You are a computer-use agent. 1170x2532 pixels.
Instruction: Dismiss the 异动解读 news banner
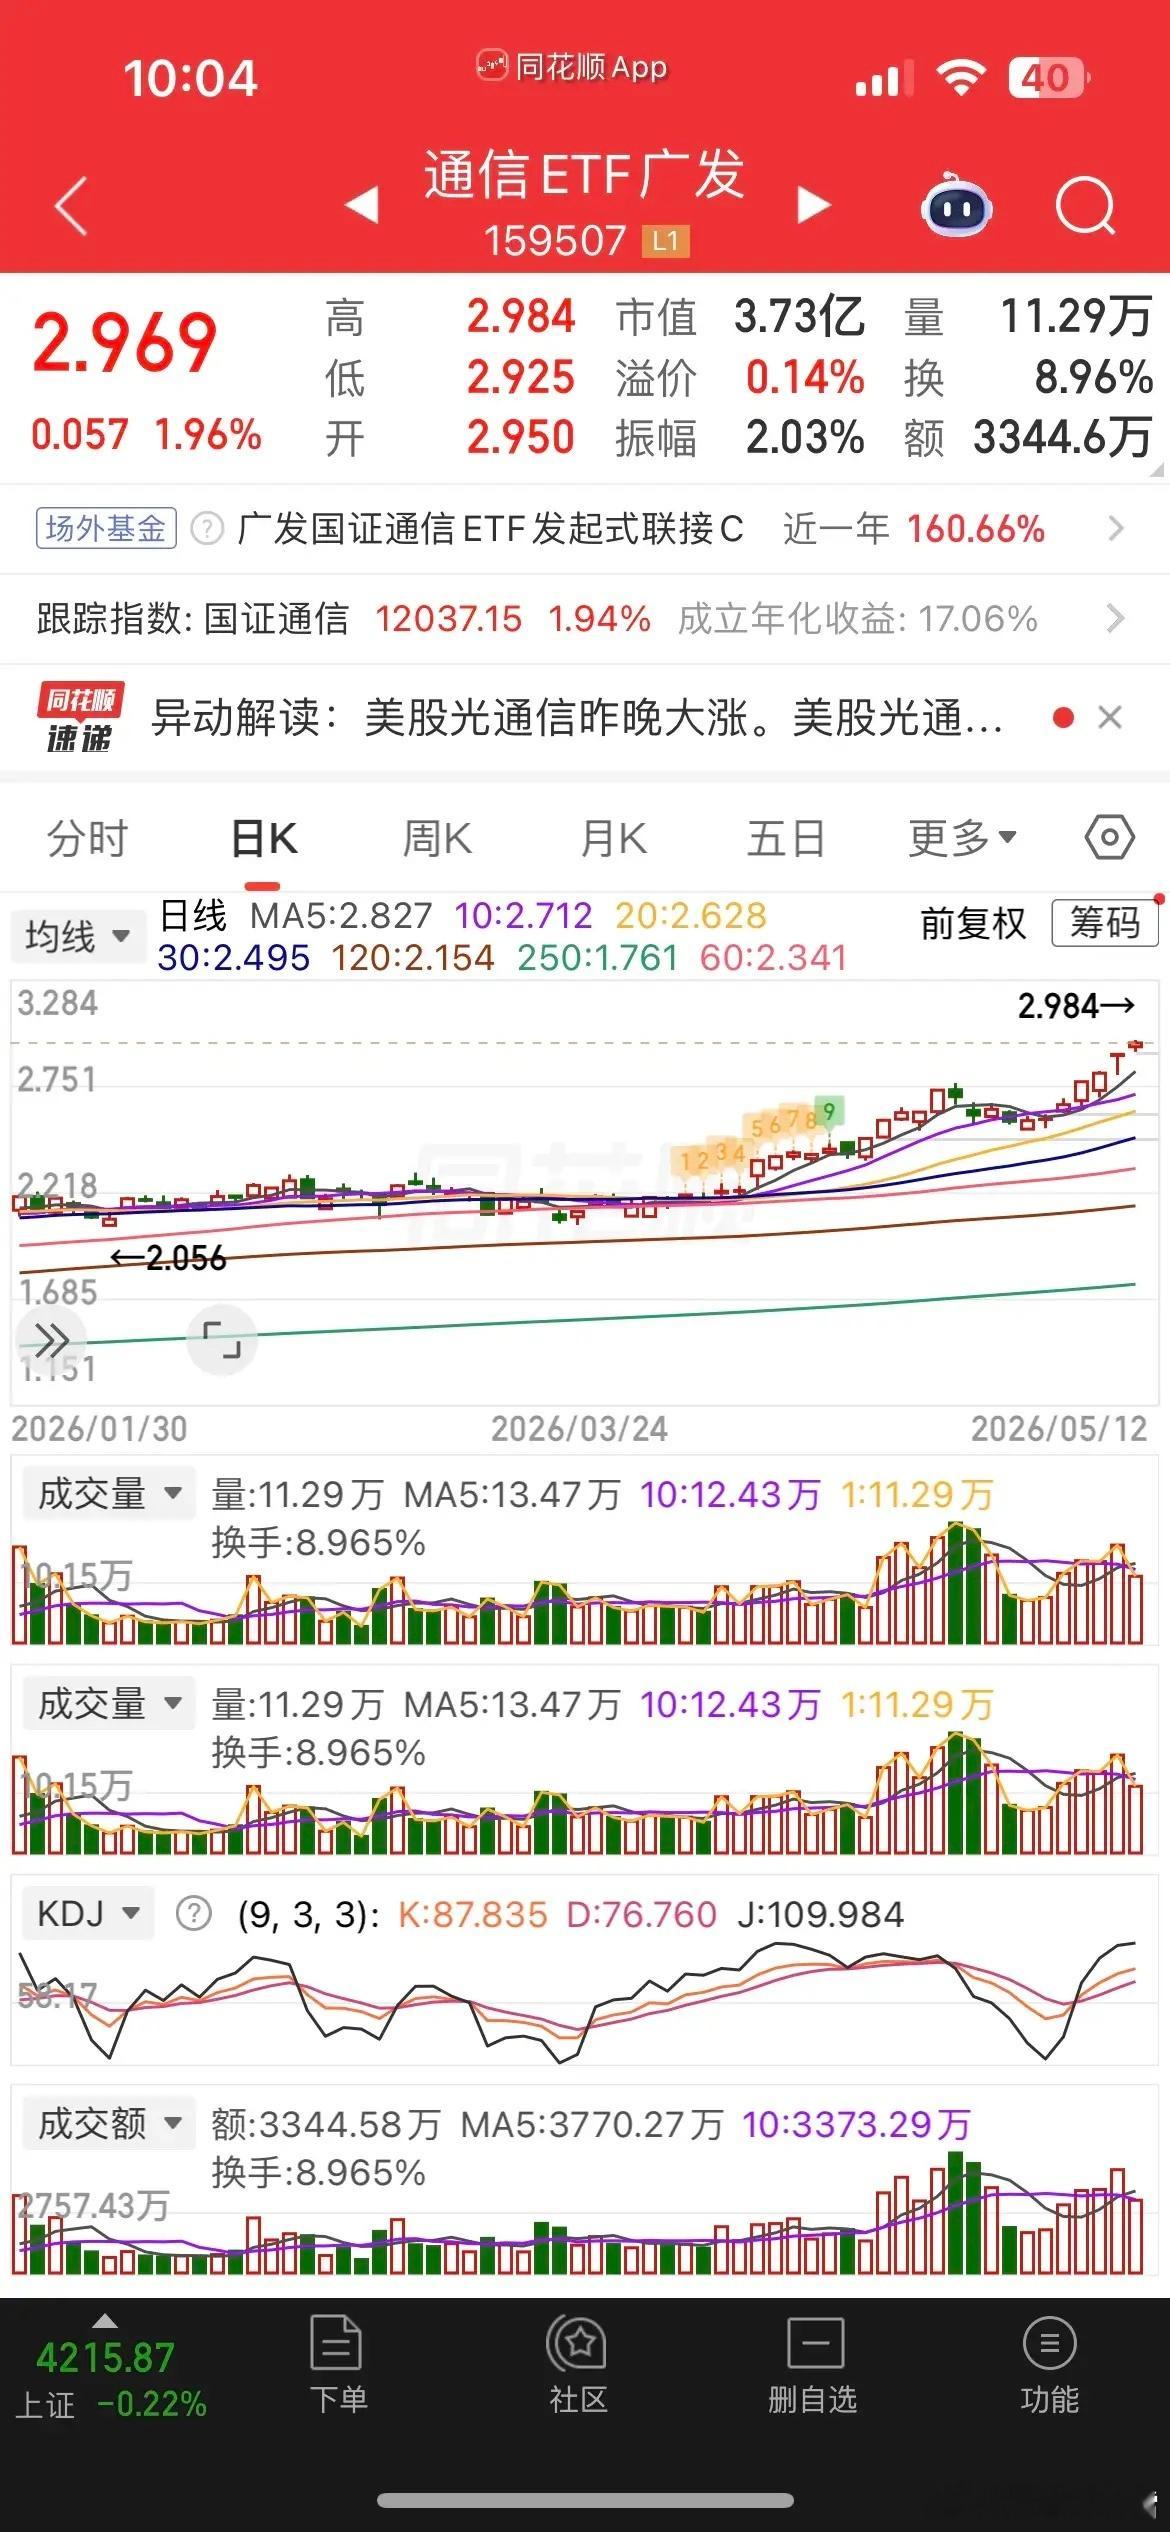(x=1110, y=717)
